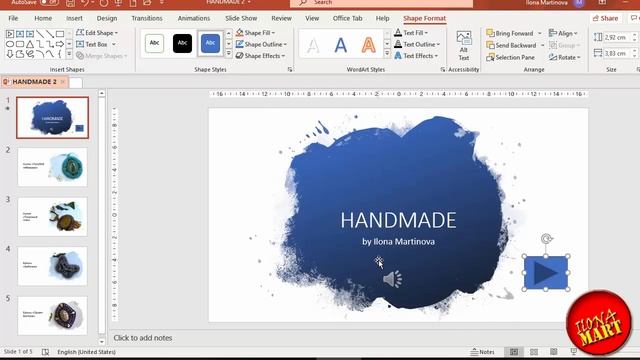This screenshot has width=640, height=360.
Task: Click the audio speaker icon on slide
Action: click(392, 279)
